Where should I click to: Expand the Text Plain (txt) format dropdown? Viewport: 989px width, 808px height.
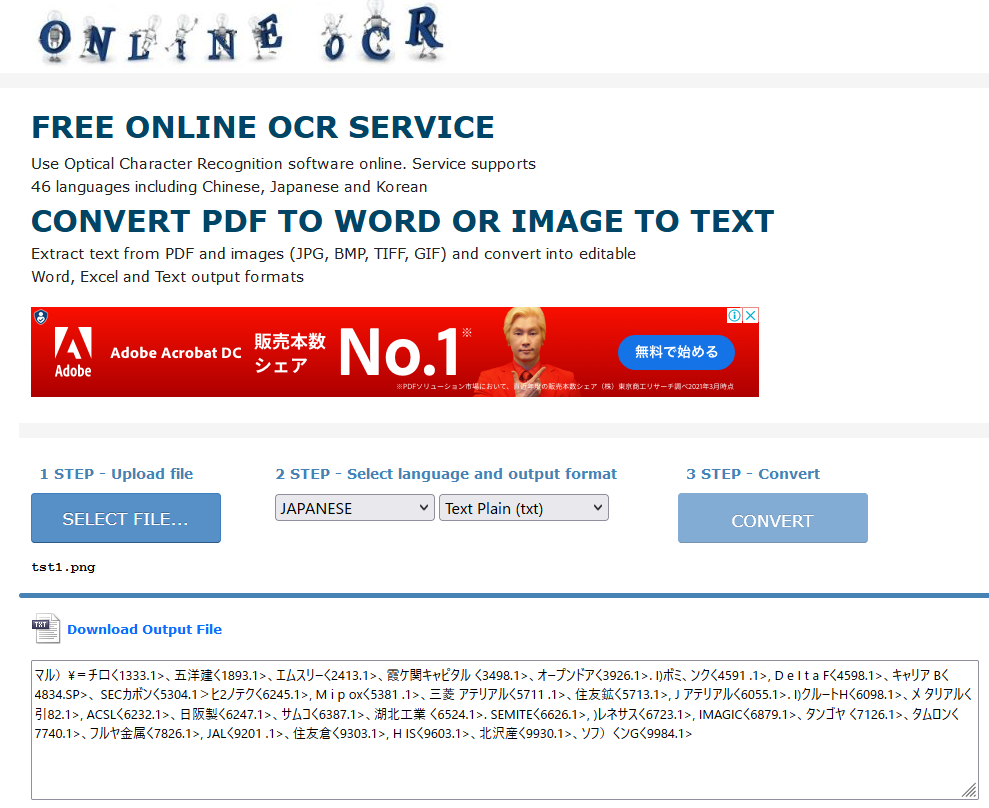[523, 508]
